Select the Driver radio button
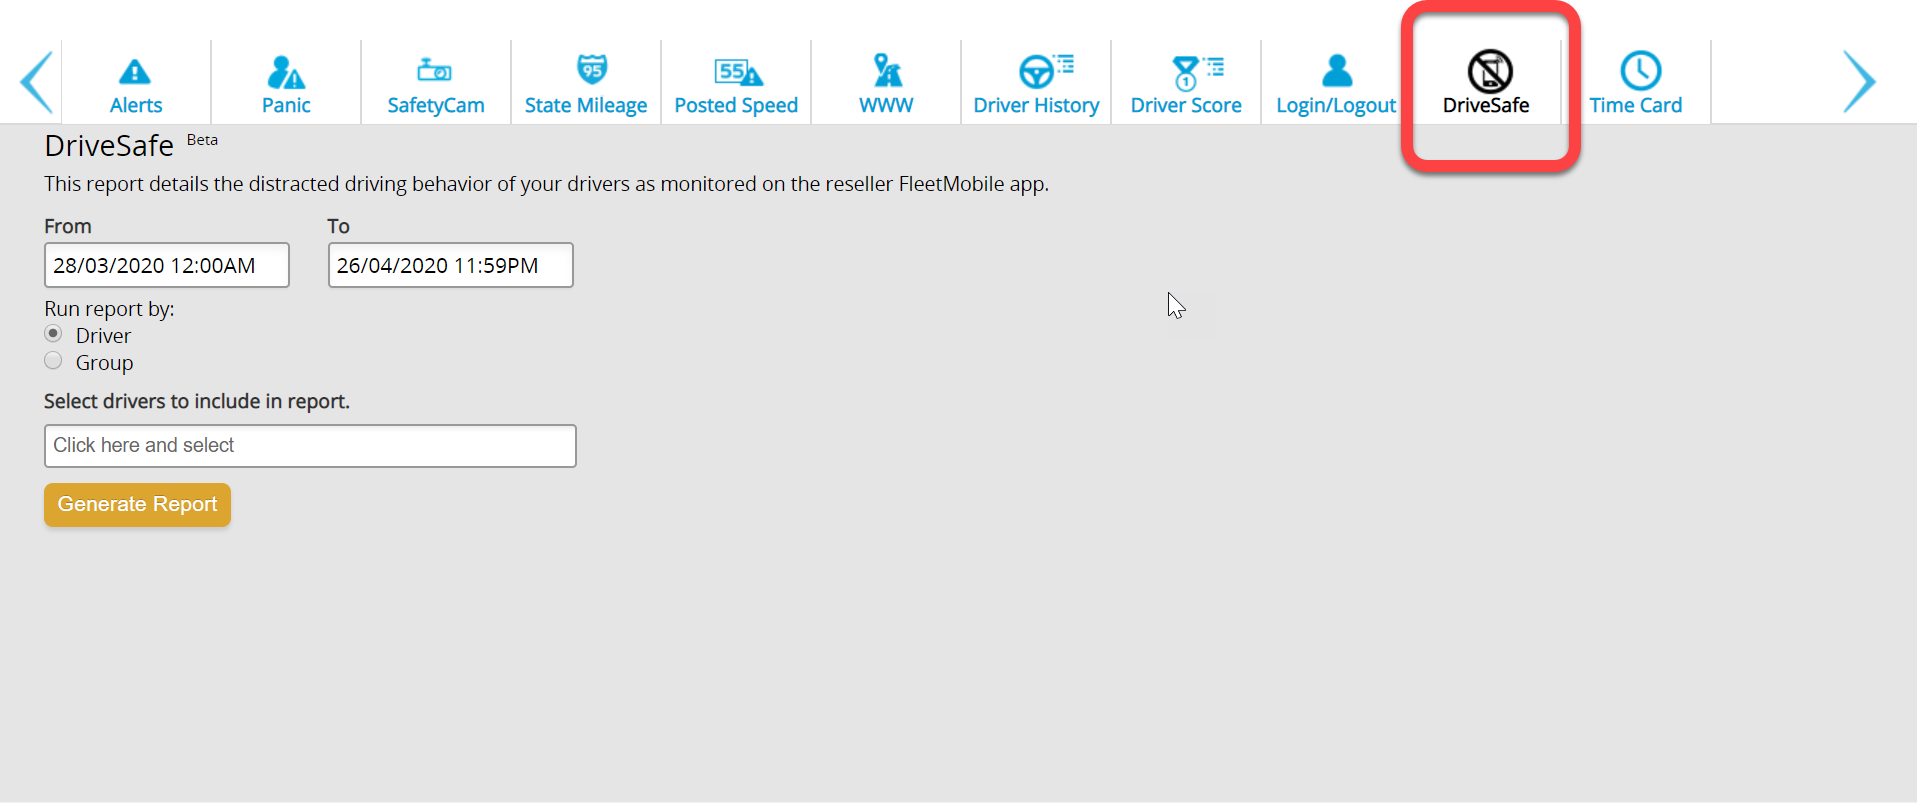 (x=53, y=334)
